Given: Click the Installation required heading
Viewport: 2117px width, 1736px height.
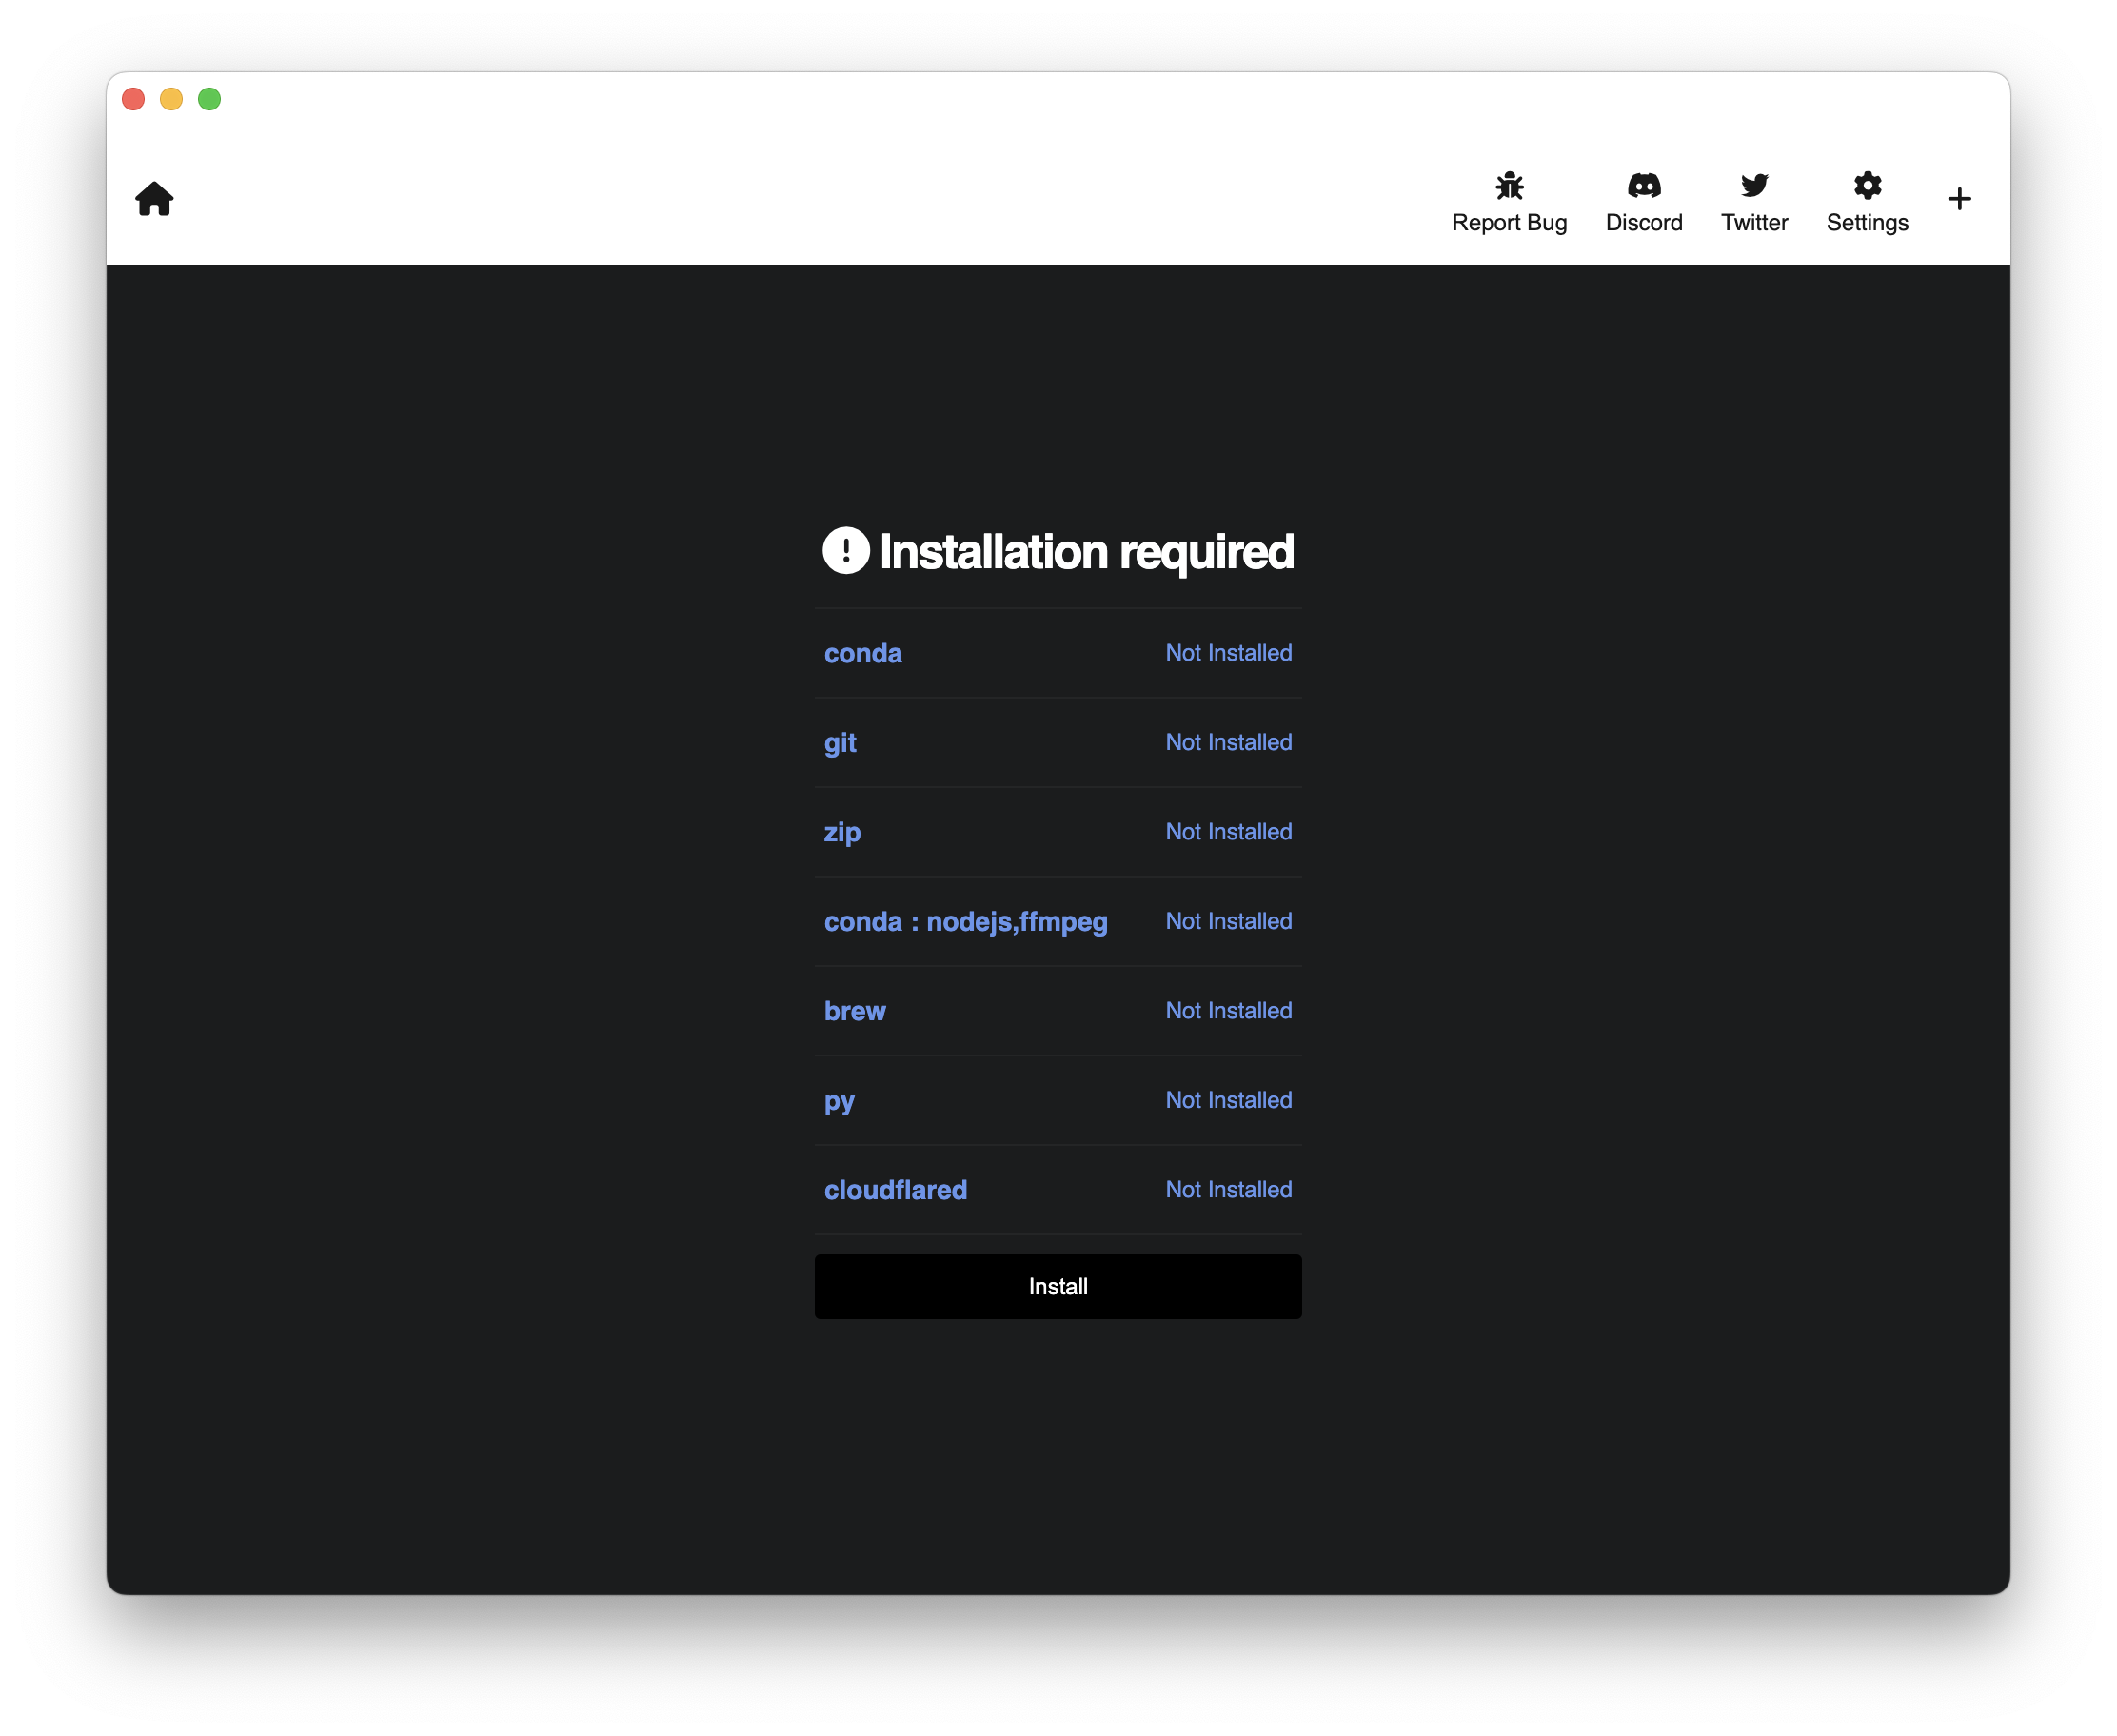Looking at the screenshot, I should [x=1086, y=552].
